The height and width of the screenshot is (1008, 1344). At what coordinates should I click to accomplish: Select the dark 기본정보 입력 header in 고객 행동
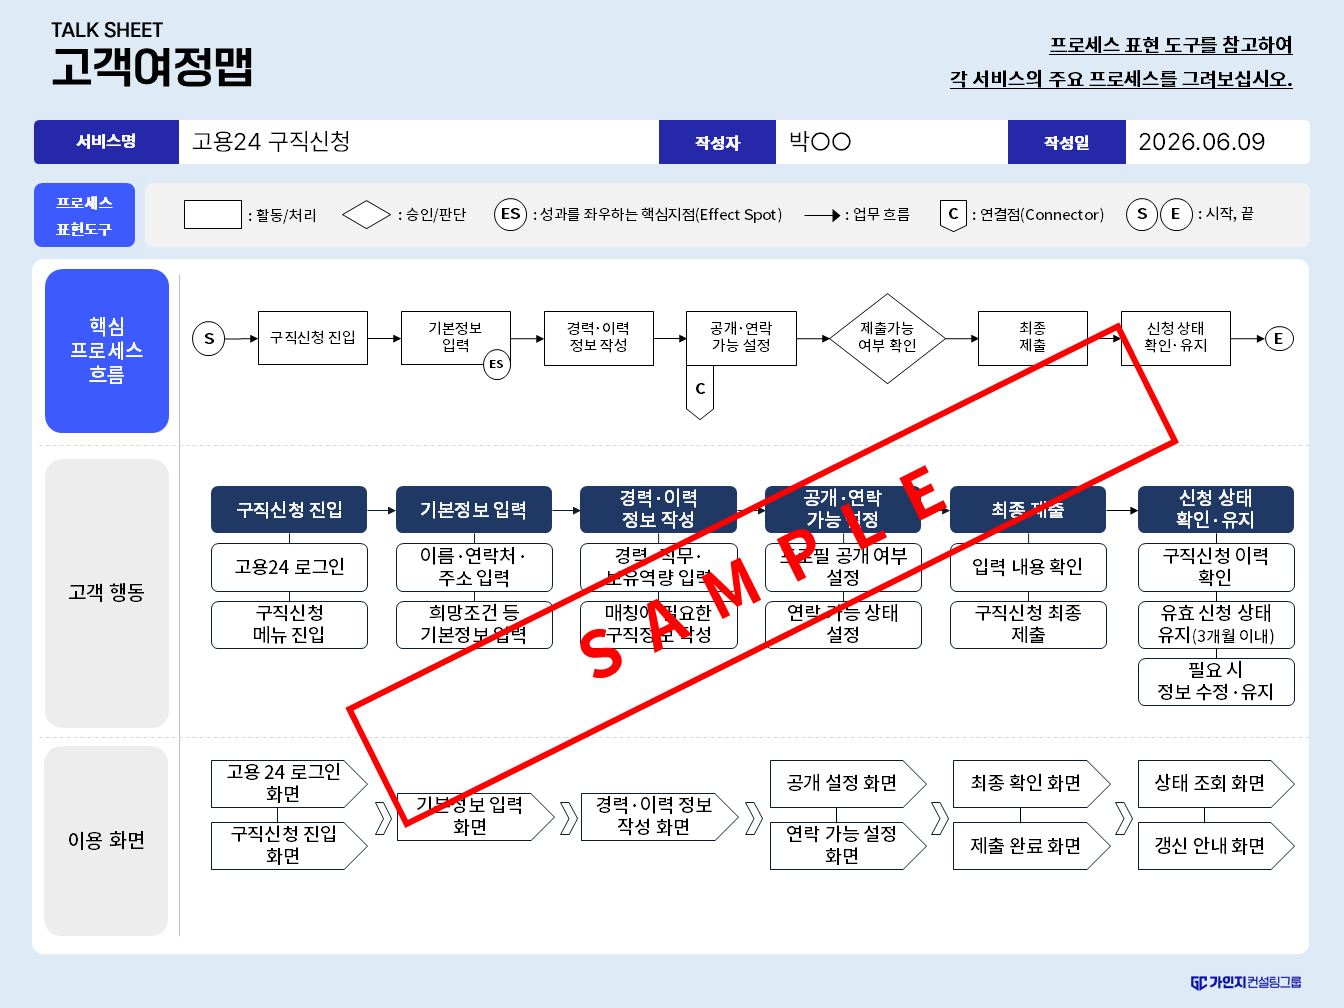tap(474, 510)
